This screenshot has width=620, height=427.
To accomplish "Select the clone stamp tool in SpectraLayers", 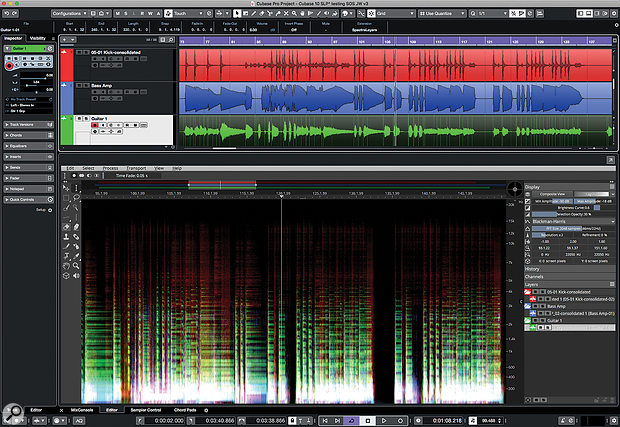I will point(66,237).
